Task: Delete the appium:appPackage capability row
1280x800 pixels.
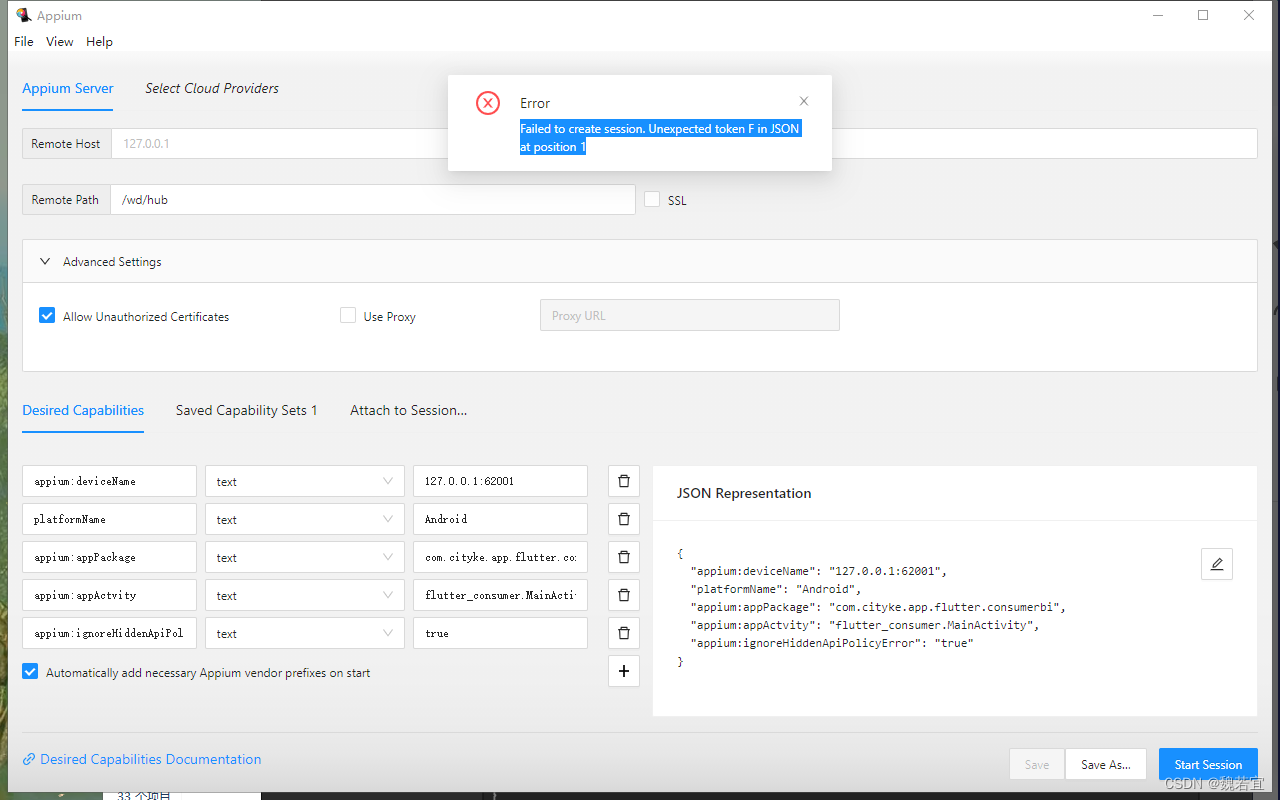Action: 623,556
